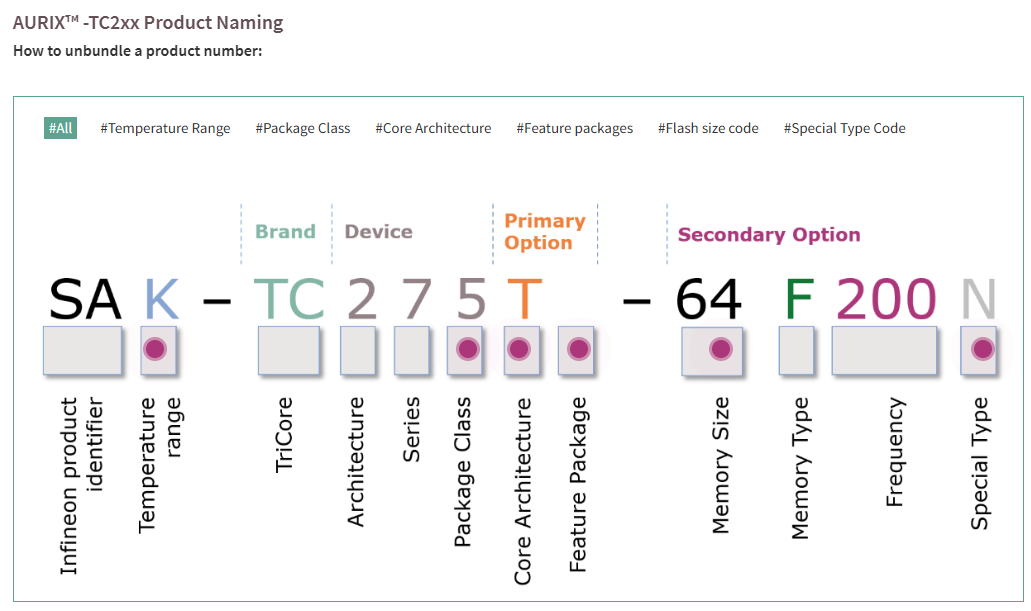Image resolution: width=1031 pixels, height=611 pixels.
Task: Click the Package Class hotspot dot
Action: [468, 349]
